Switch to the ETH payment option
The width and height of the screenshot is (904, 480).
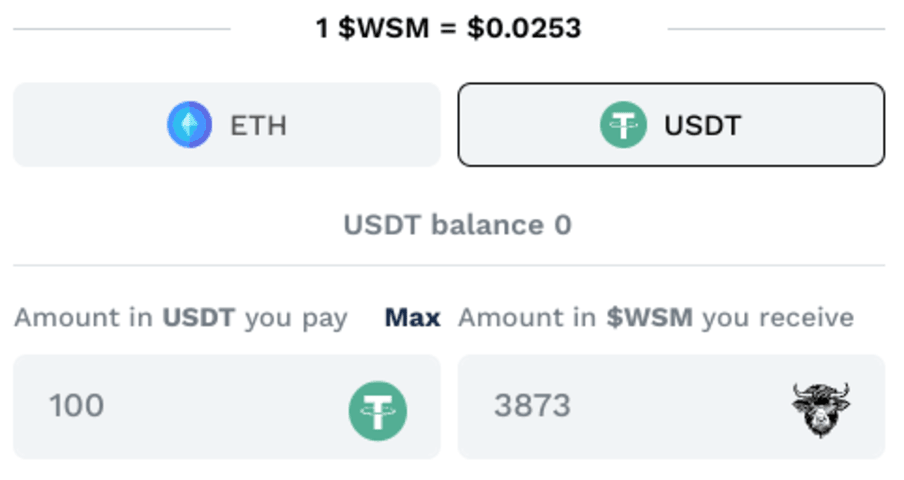click(226, 125)
